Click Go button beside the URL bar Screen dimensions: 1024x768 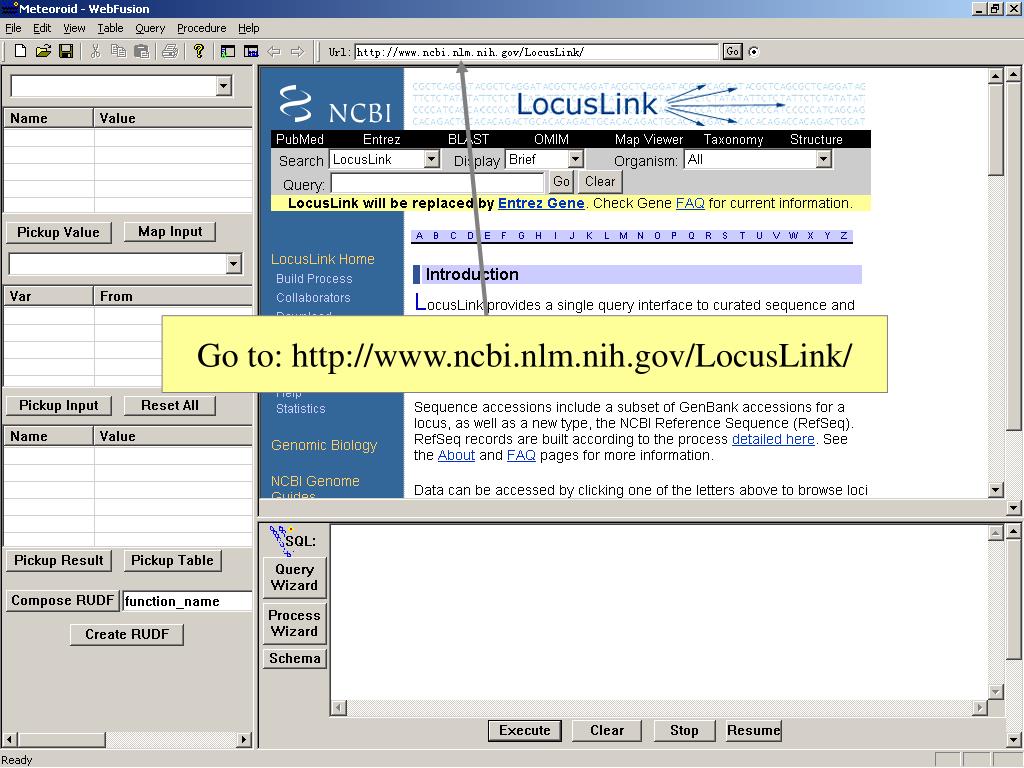click(x=733, y=52)
